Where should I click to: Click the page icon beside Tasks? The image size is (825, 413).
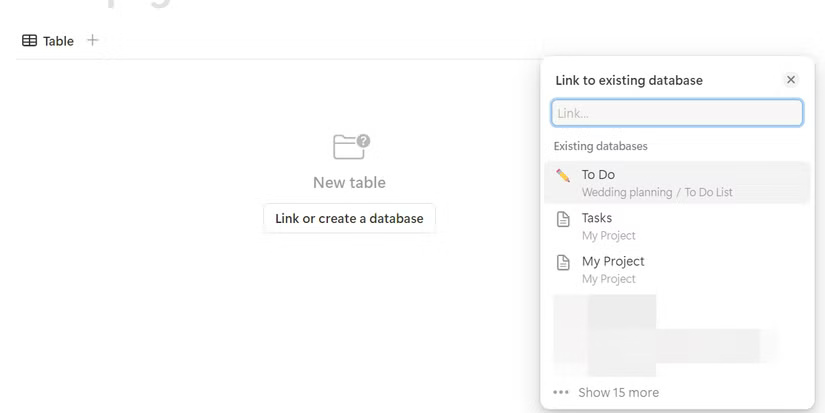[563, 219]
